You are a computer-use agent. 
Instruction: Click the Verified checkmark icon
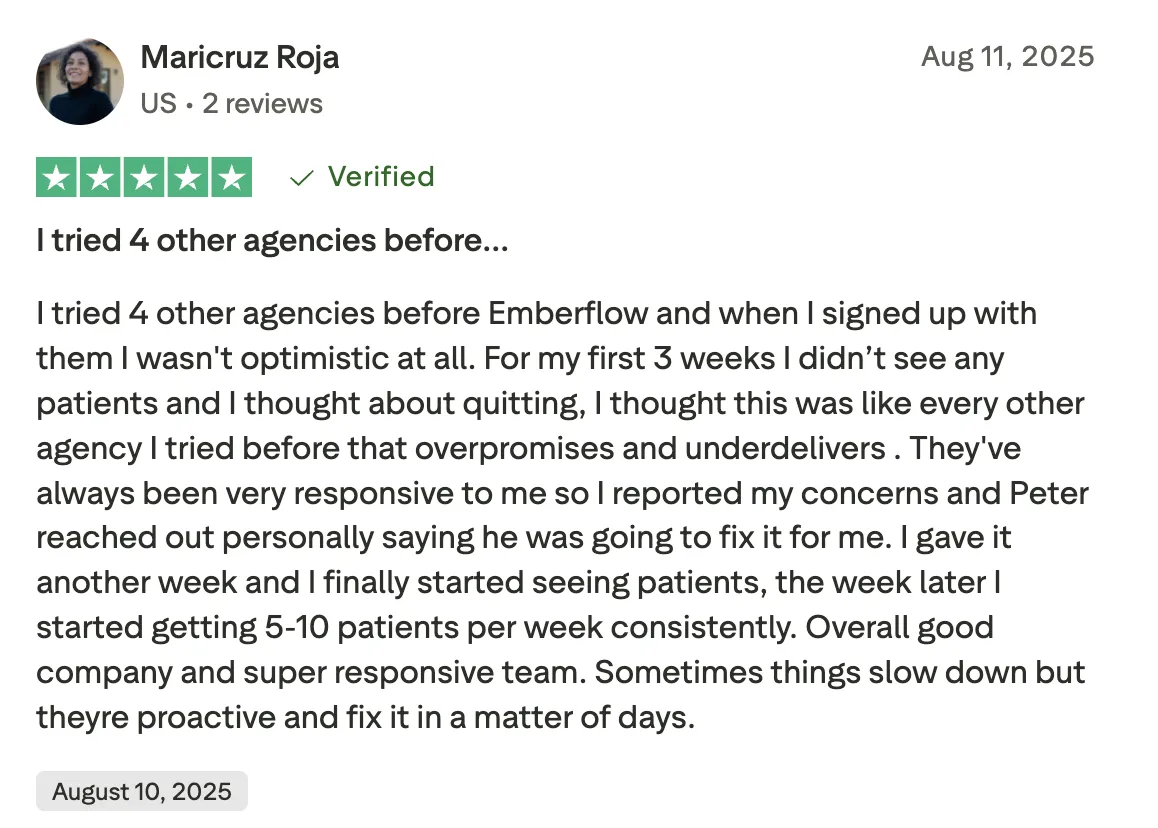[x=301, y=178]
